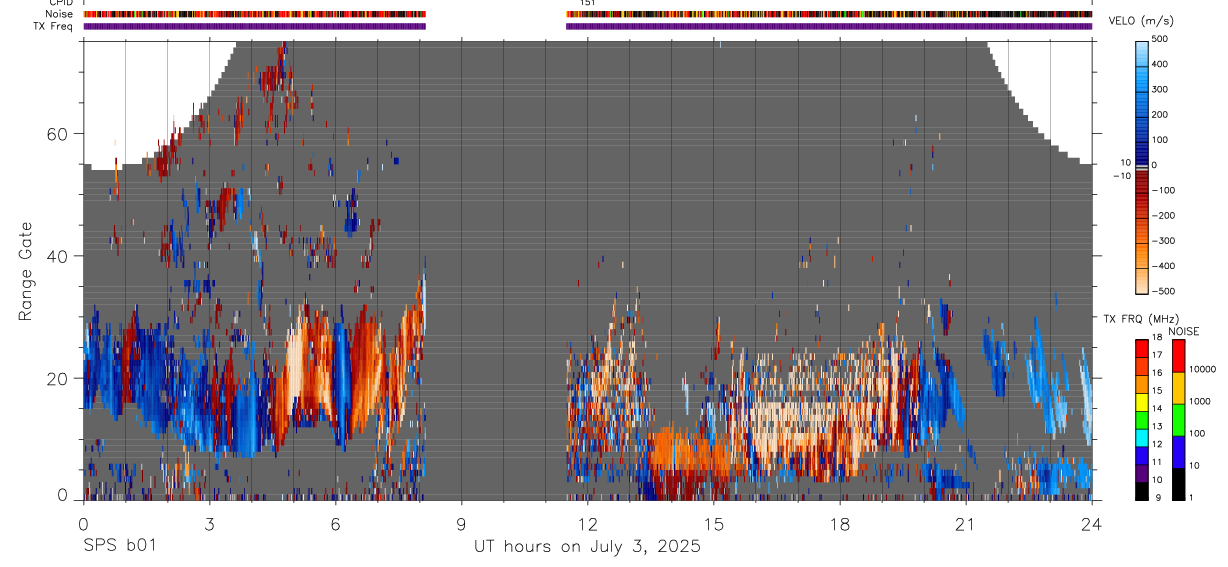This screenshot has width=1228, height=567.
Task: Select the 300 value on velocity scale
Action: (1162, 89)
